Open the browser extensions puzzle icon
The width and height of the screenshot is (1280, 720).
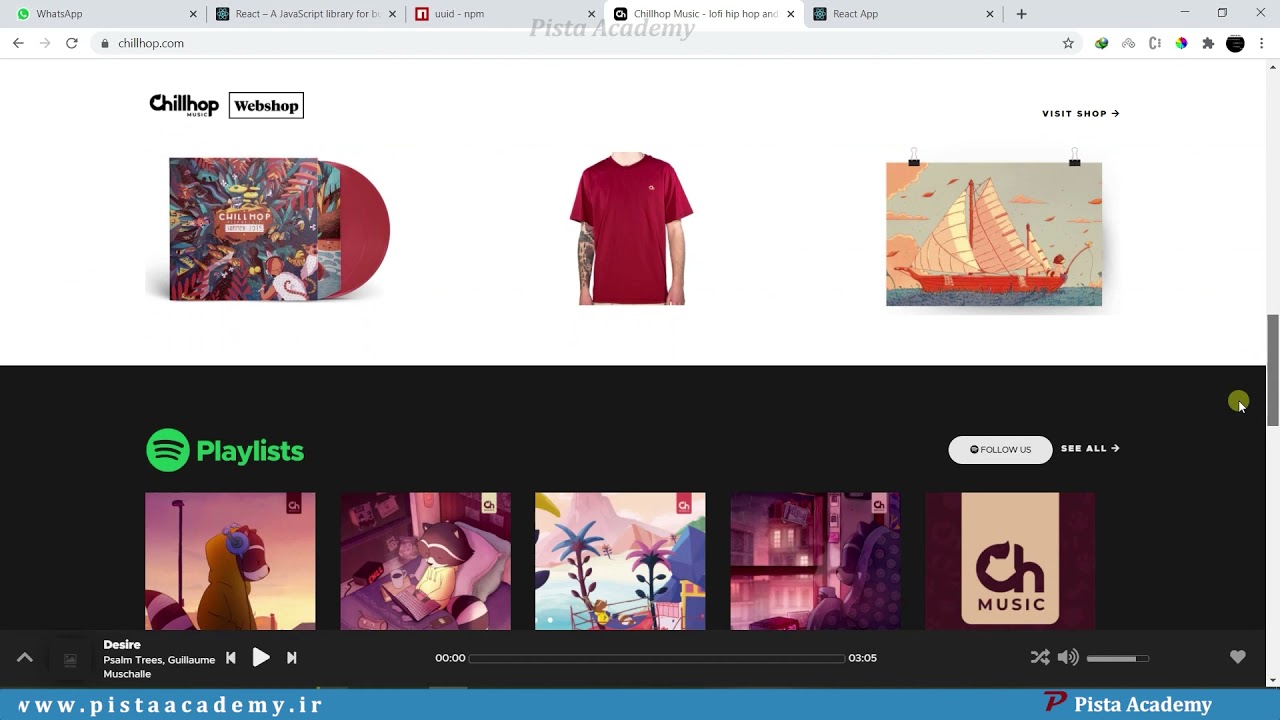1208,43
